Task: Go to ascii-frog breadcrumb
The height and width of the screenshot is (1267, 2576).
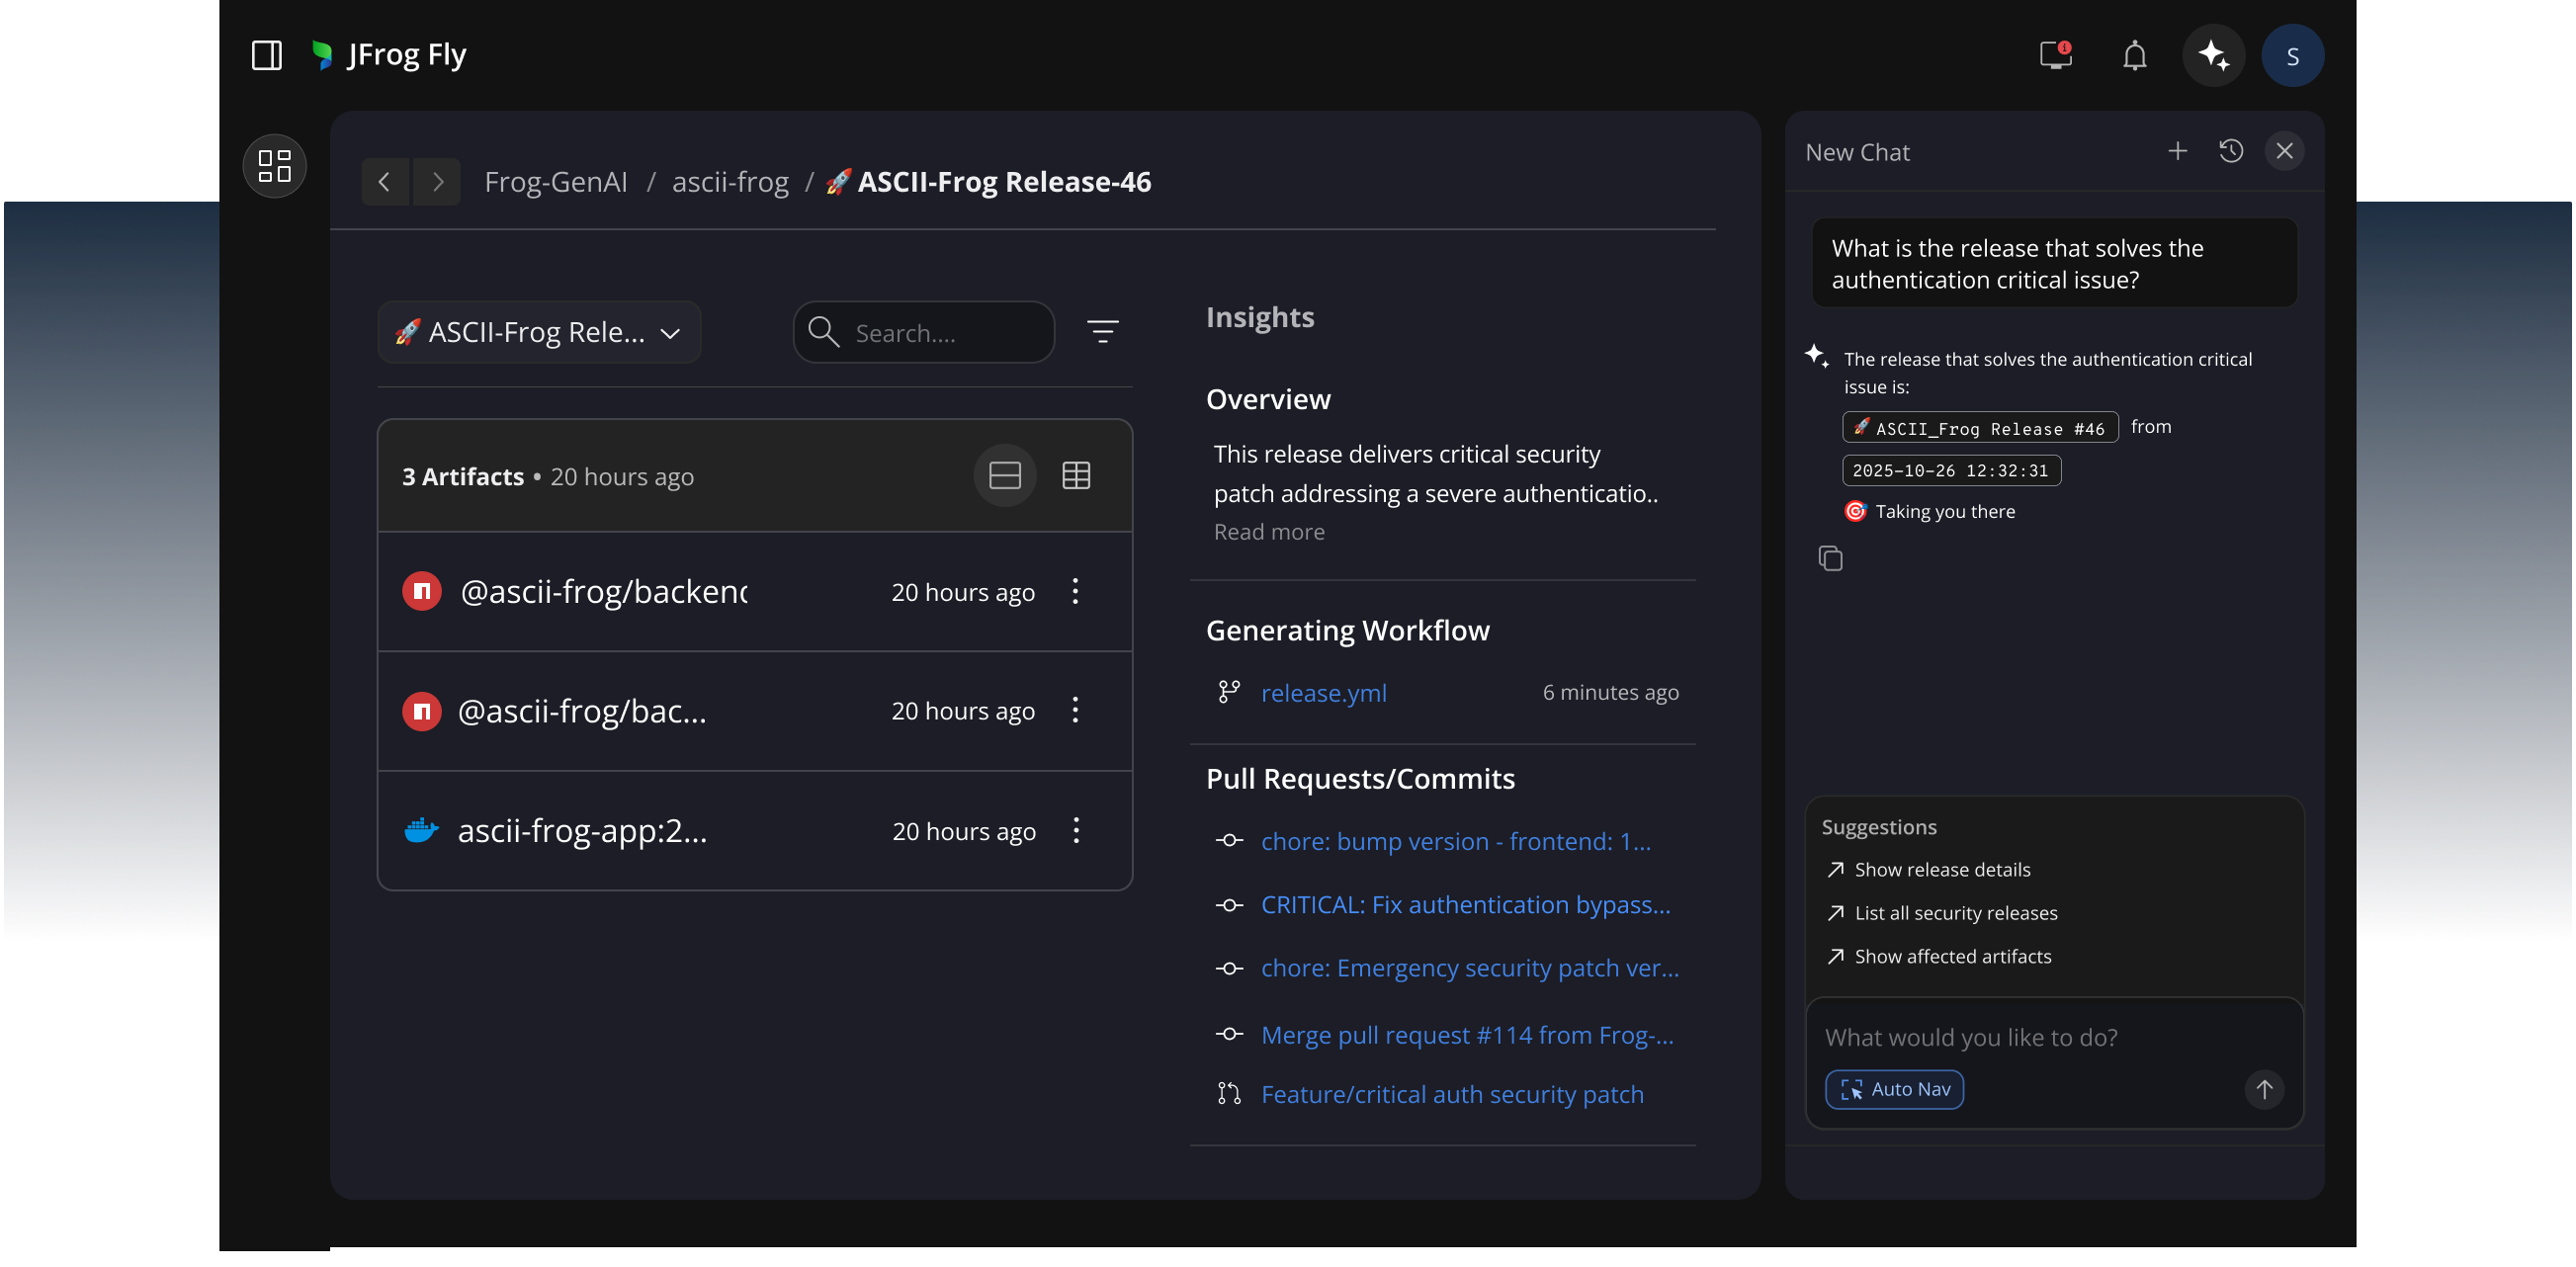Action: tap(730, 182)
